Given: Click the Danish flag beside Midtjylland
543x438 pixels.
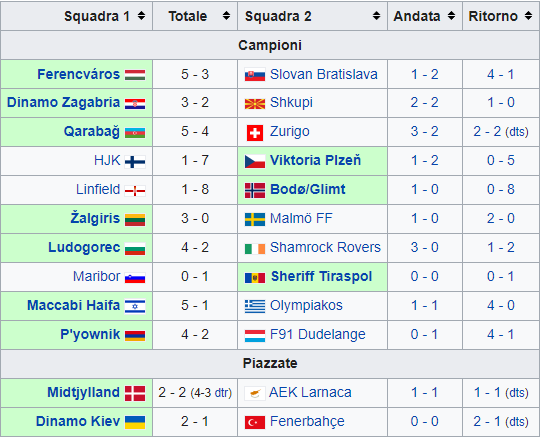Looking at the screenshot, I should (135, 393).
